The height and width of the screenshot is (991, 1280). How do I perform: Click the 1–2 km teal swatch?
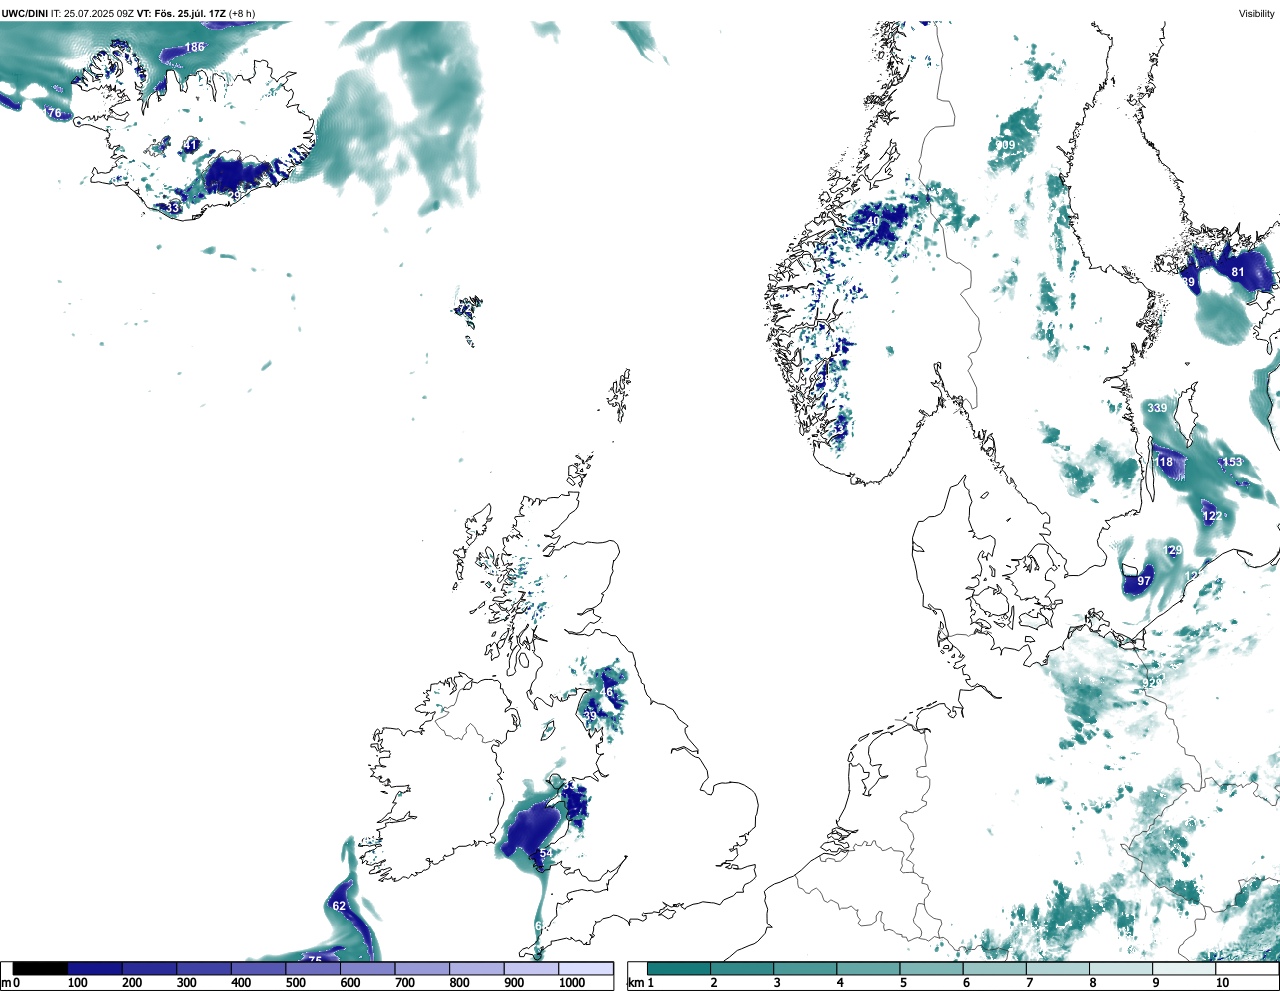(679, 968)
